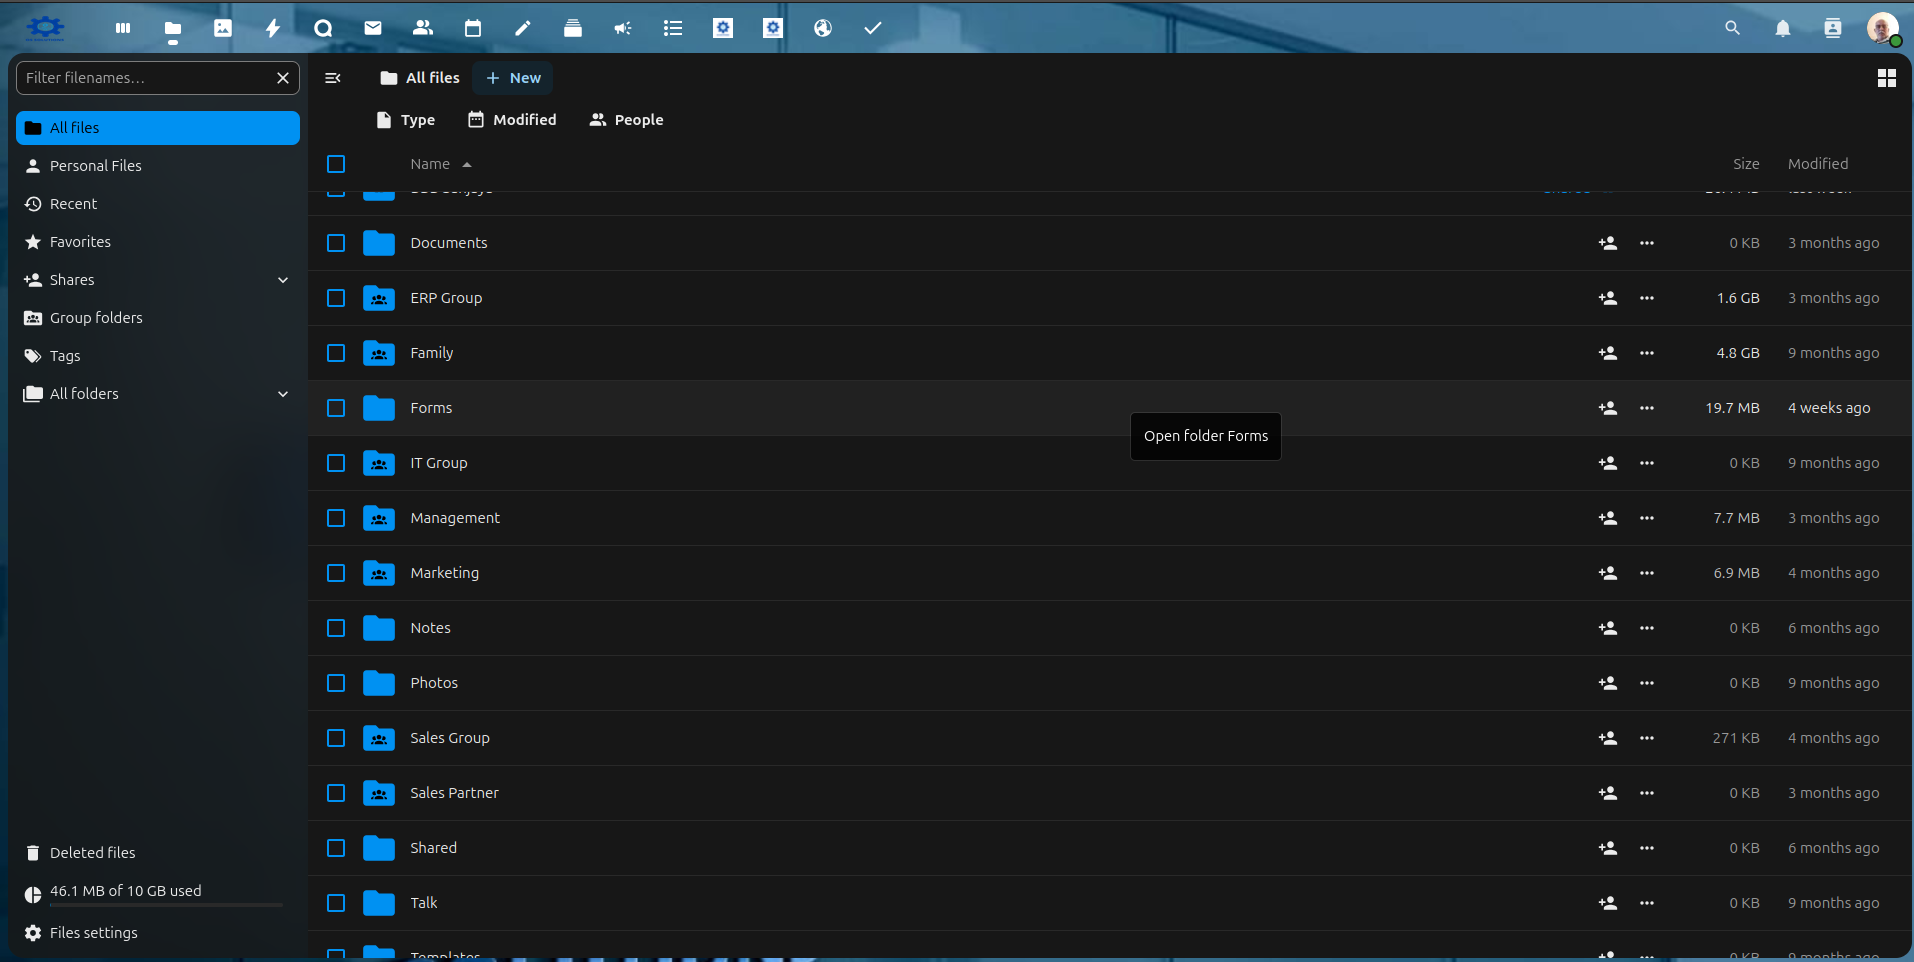Tick the checkbox for Marketing folder
Viewport: 1914px width, 962px height.
336,573
